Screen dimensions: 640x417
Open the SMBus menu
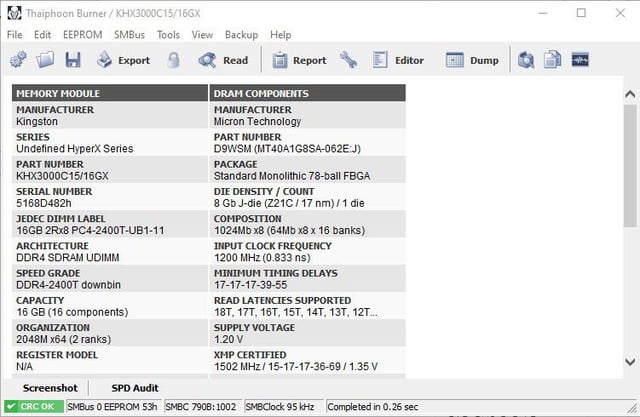tap(129, 35)
